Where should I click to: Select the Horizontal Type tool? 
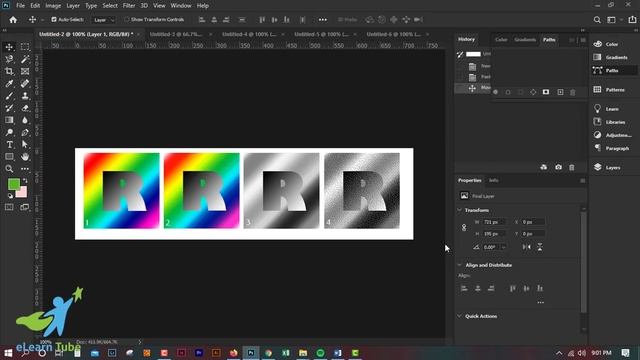pos(9,144)
